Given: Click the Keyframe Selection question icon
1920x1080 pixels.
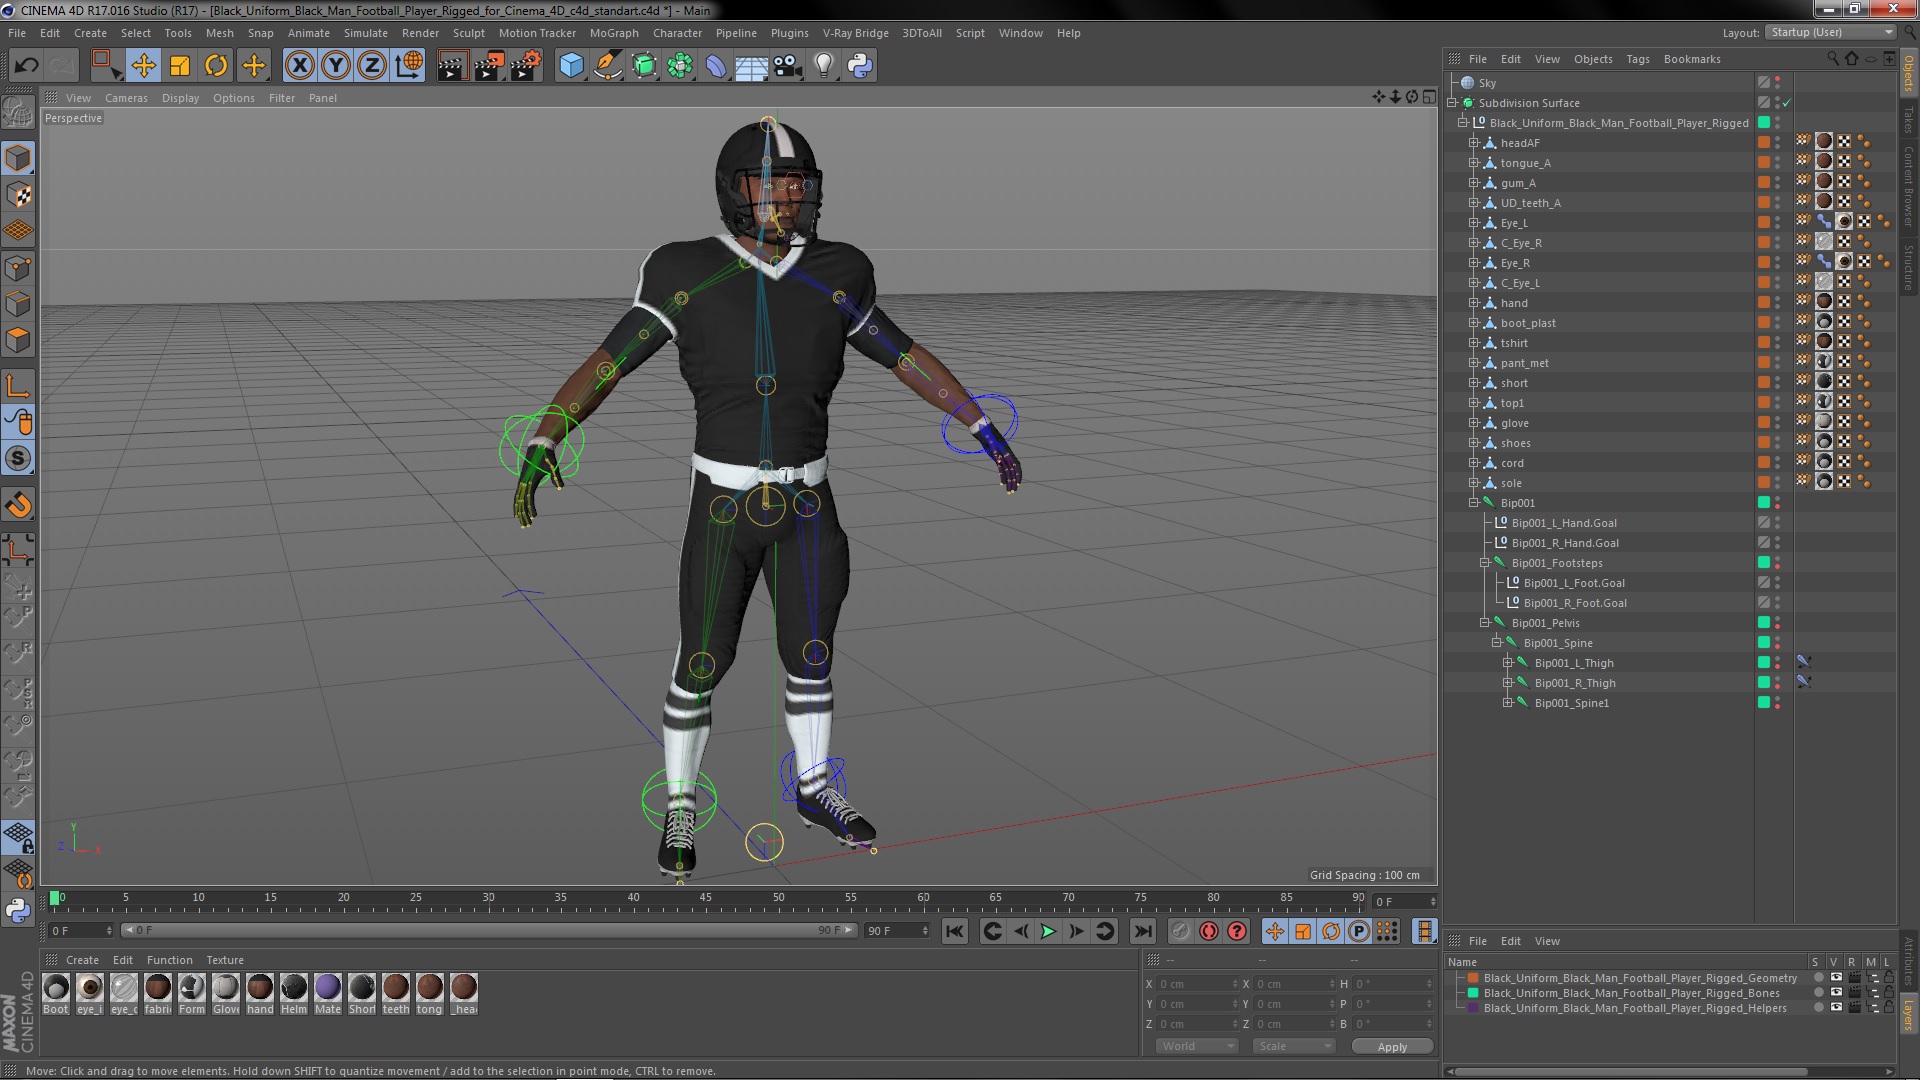Looking at the screenshot, I should point(1237,931).
